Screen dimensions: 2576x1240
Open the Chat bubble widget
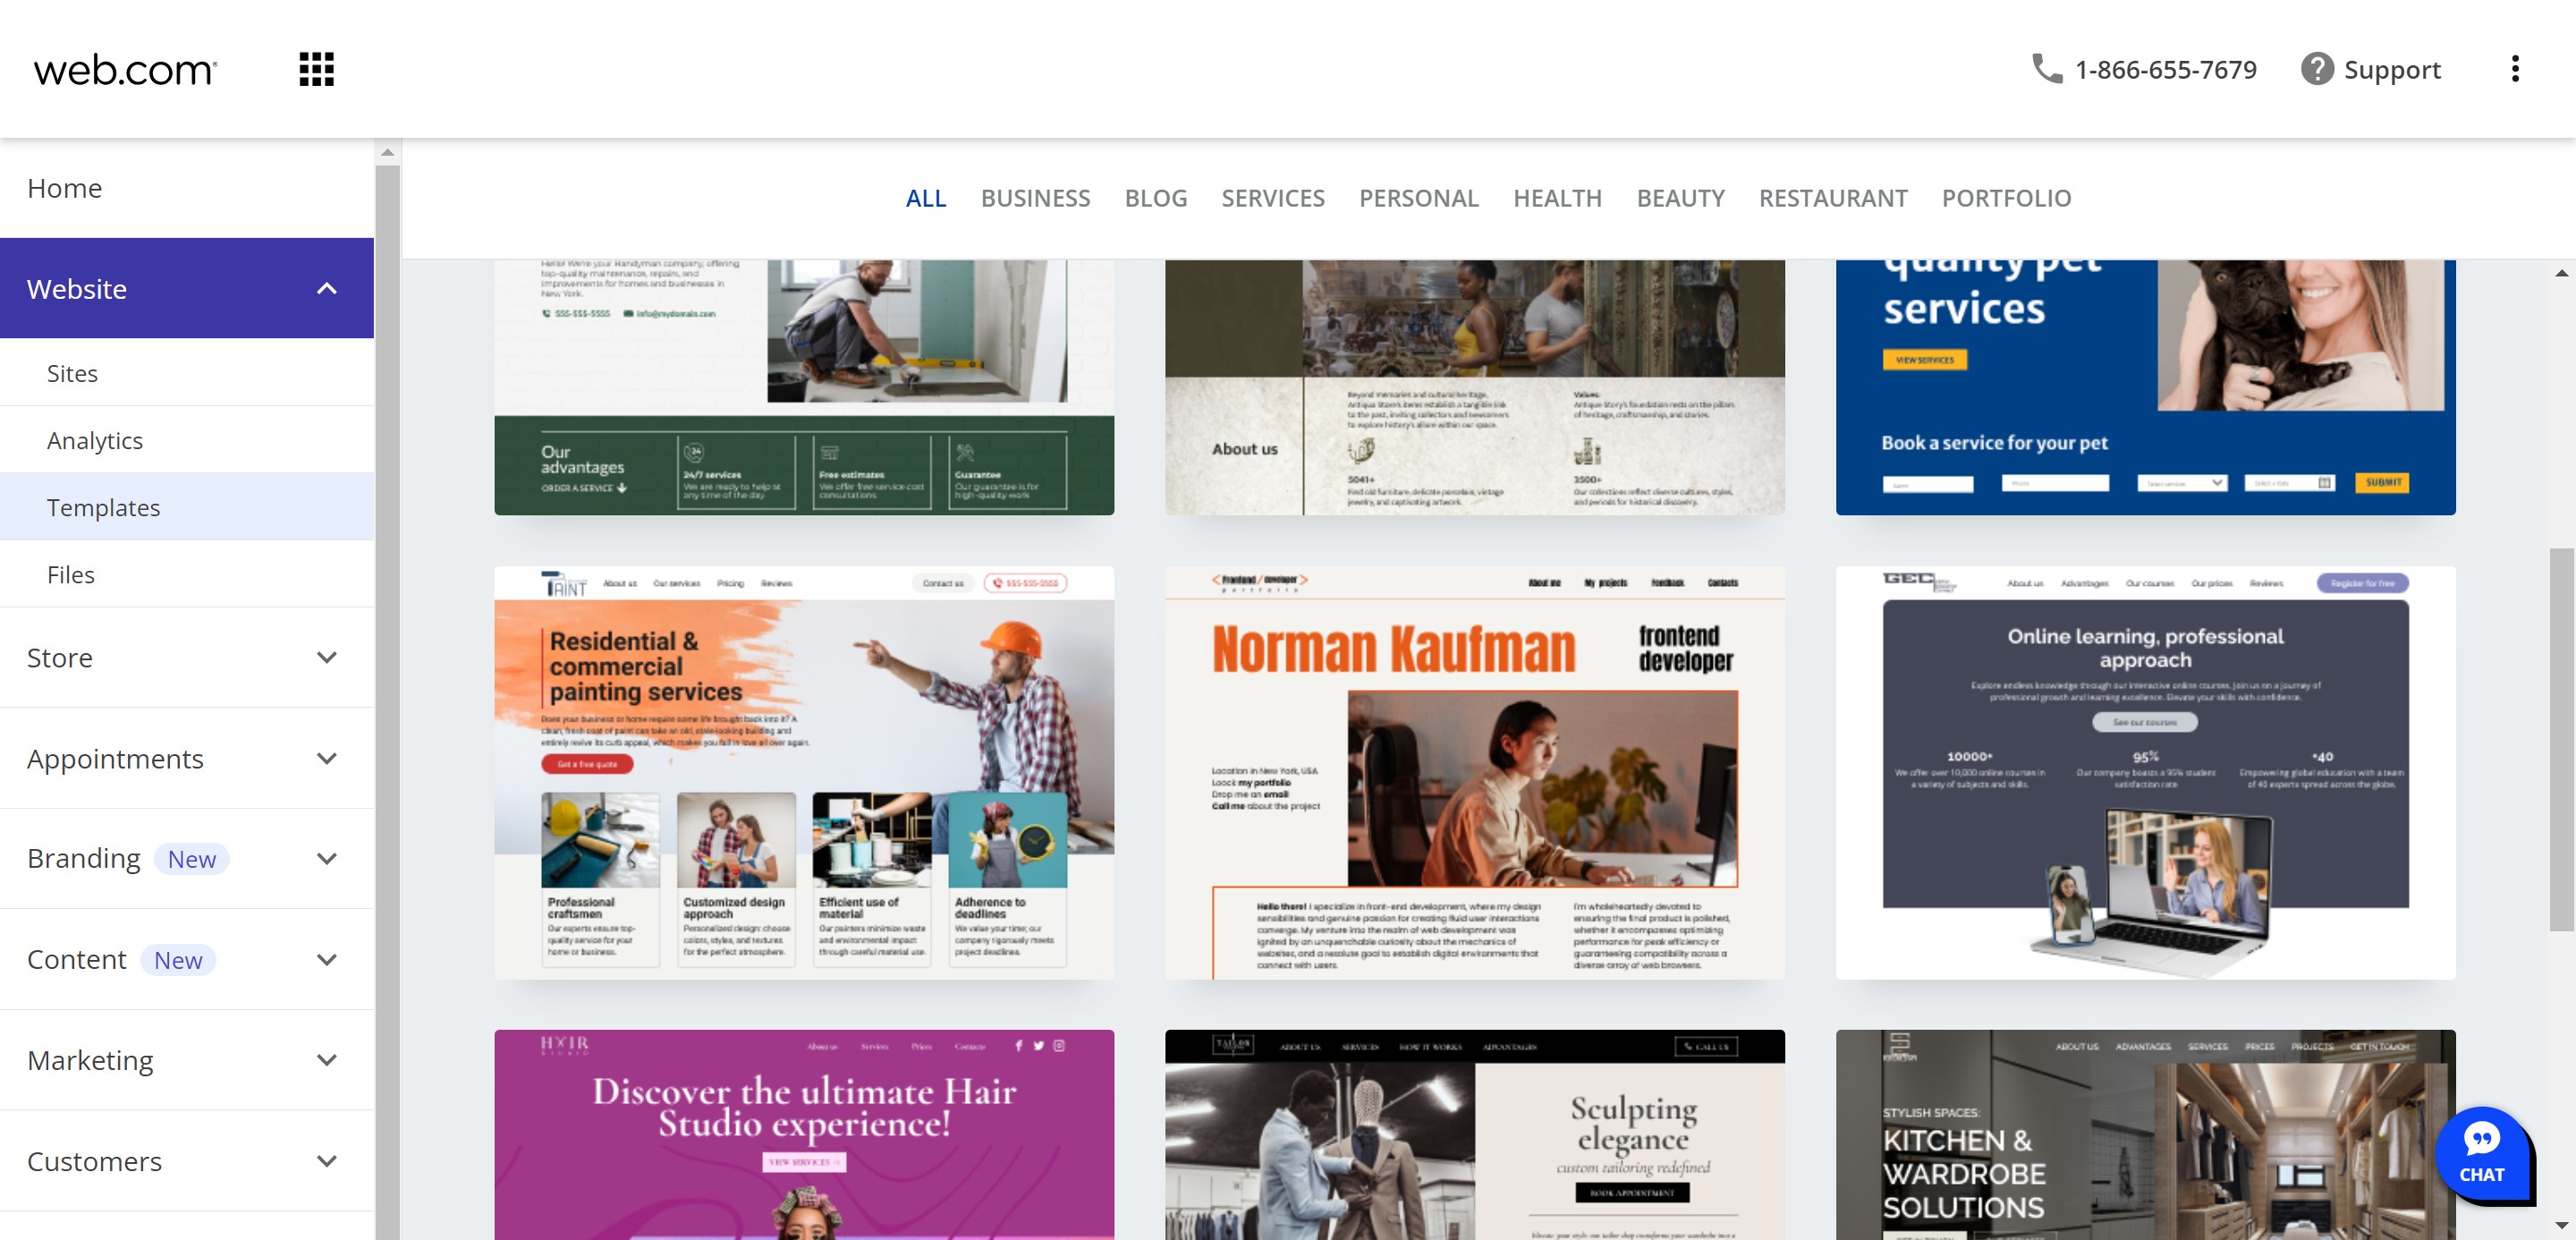pos(2481,1154)
